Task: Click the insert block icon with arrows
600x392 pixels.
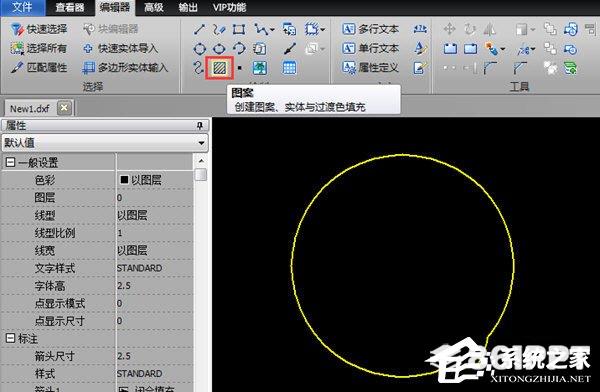Action: pos(289,29)
